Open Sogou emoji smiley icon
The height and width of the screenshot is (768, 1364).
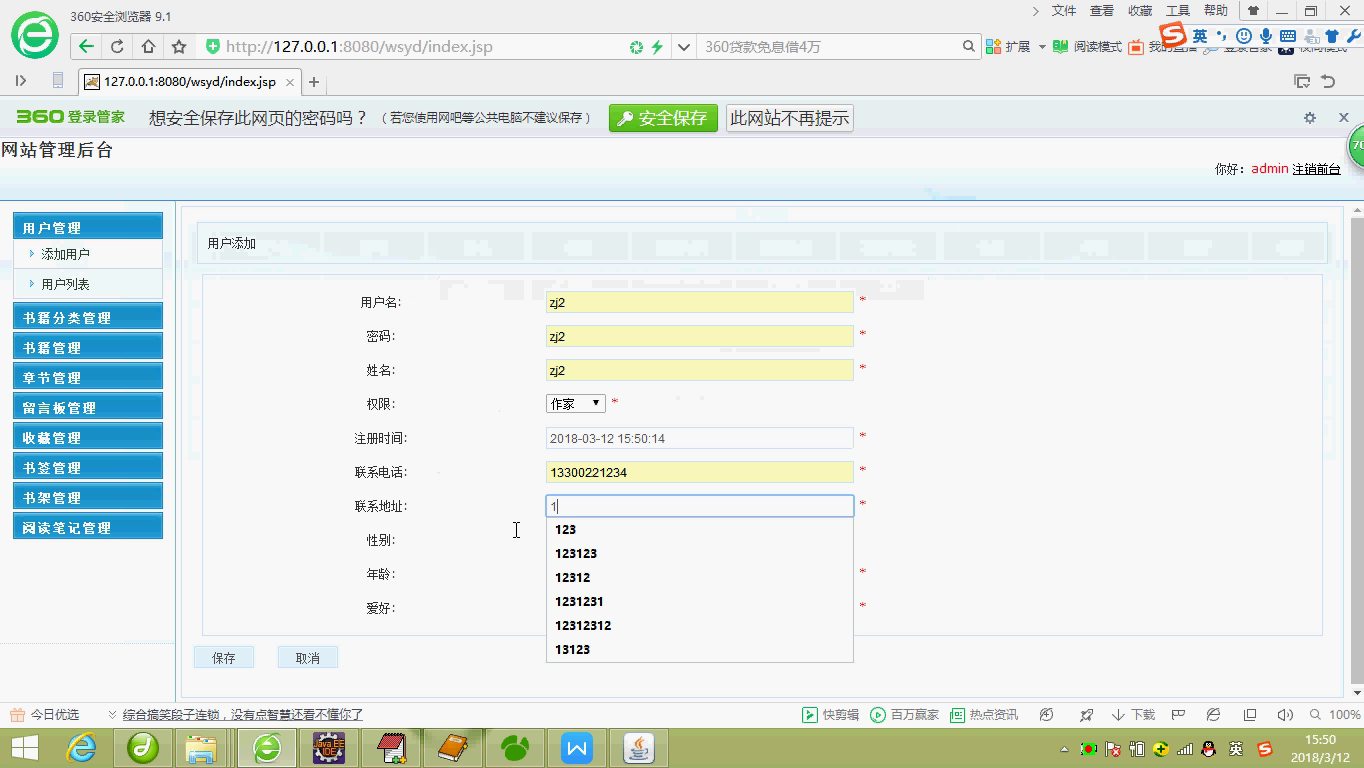click(x=1243, y=36)
